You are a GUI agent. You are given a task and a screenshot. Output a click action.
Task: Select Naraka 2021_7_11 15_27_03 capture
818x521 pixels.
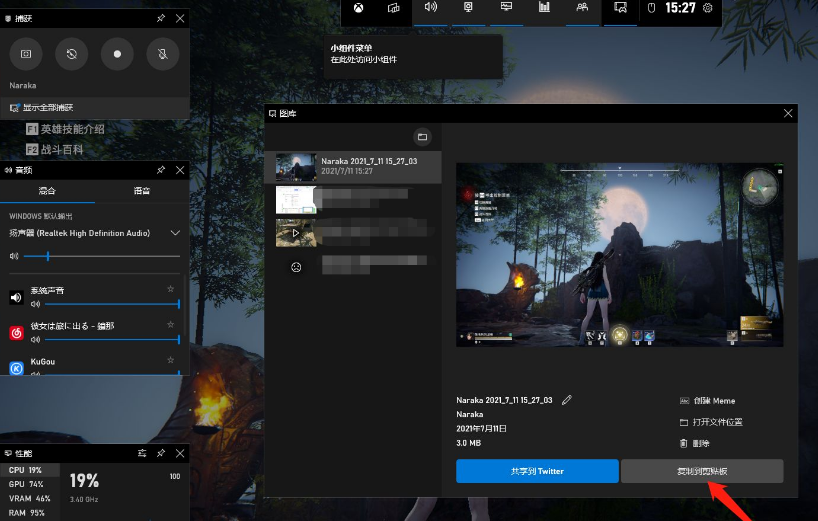click(353, 167)
